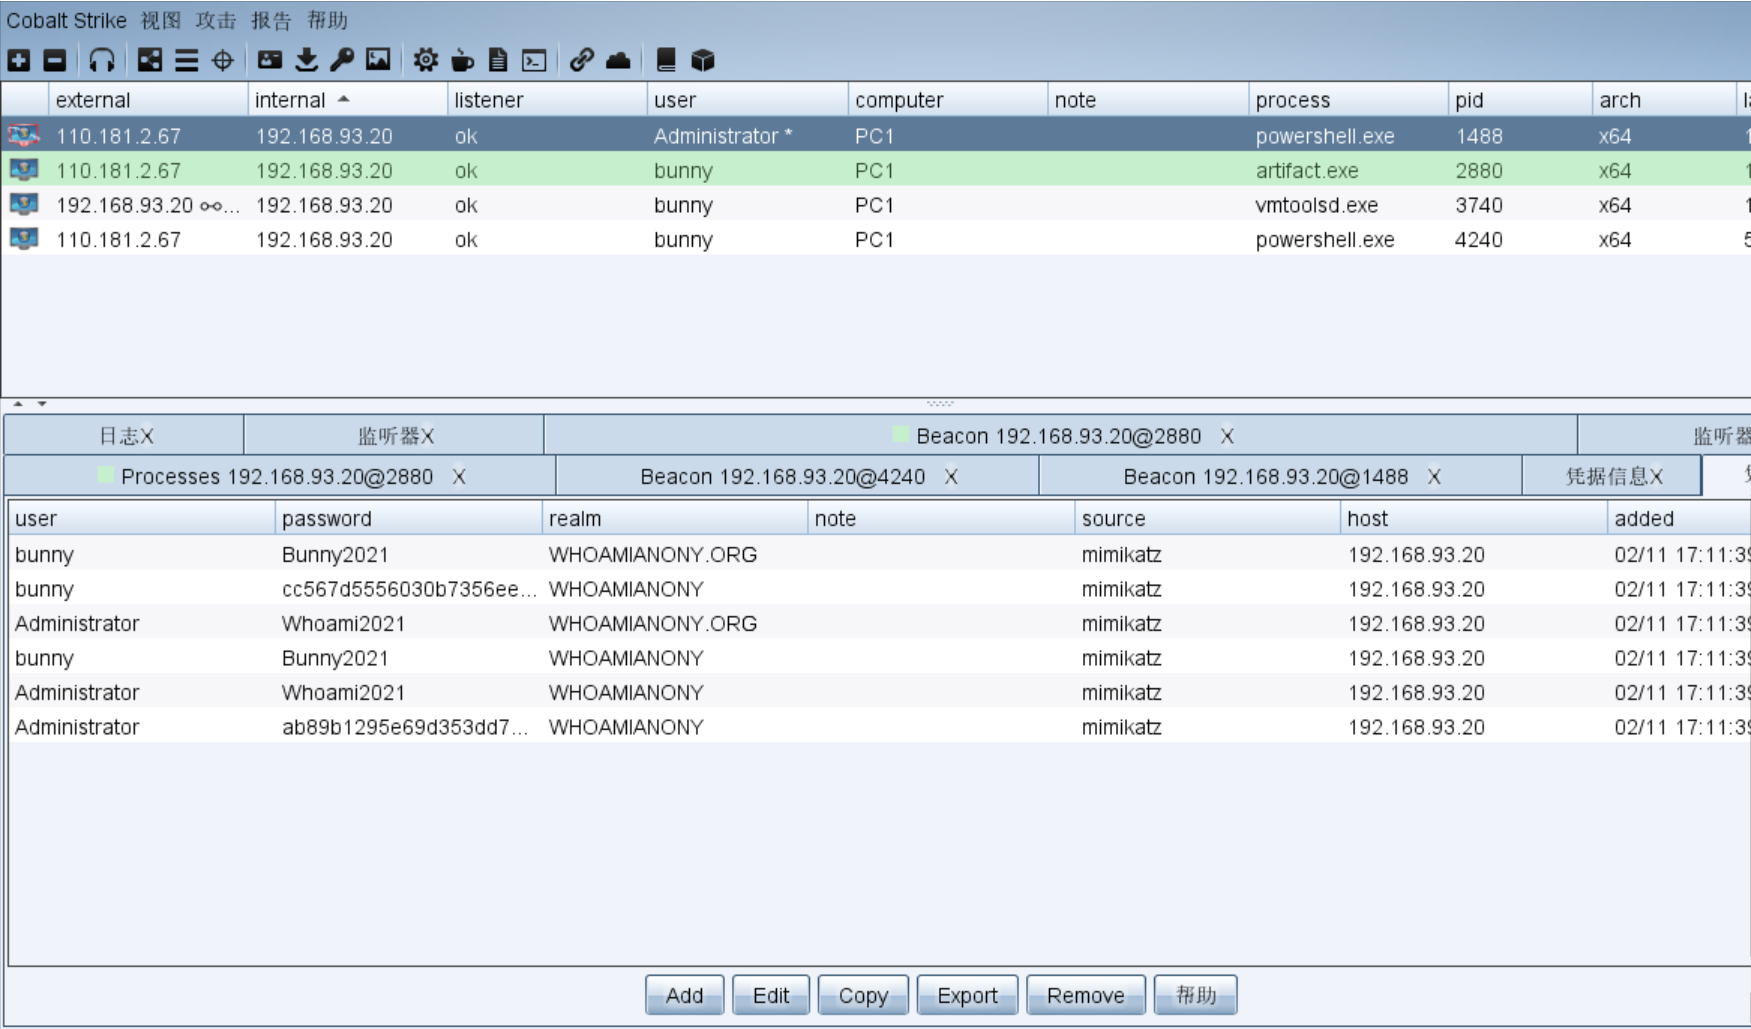Open the Processes 192.168.93.20@2880 tab
Image resolution: width=1751 pixels, height=1029 pixels.
[x=280, y=477]
